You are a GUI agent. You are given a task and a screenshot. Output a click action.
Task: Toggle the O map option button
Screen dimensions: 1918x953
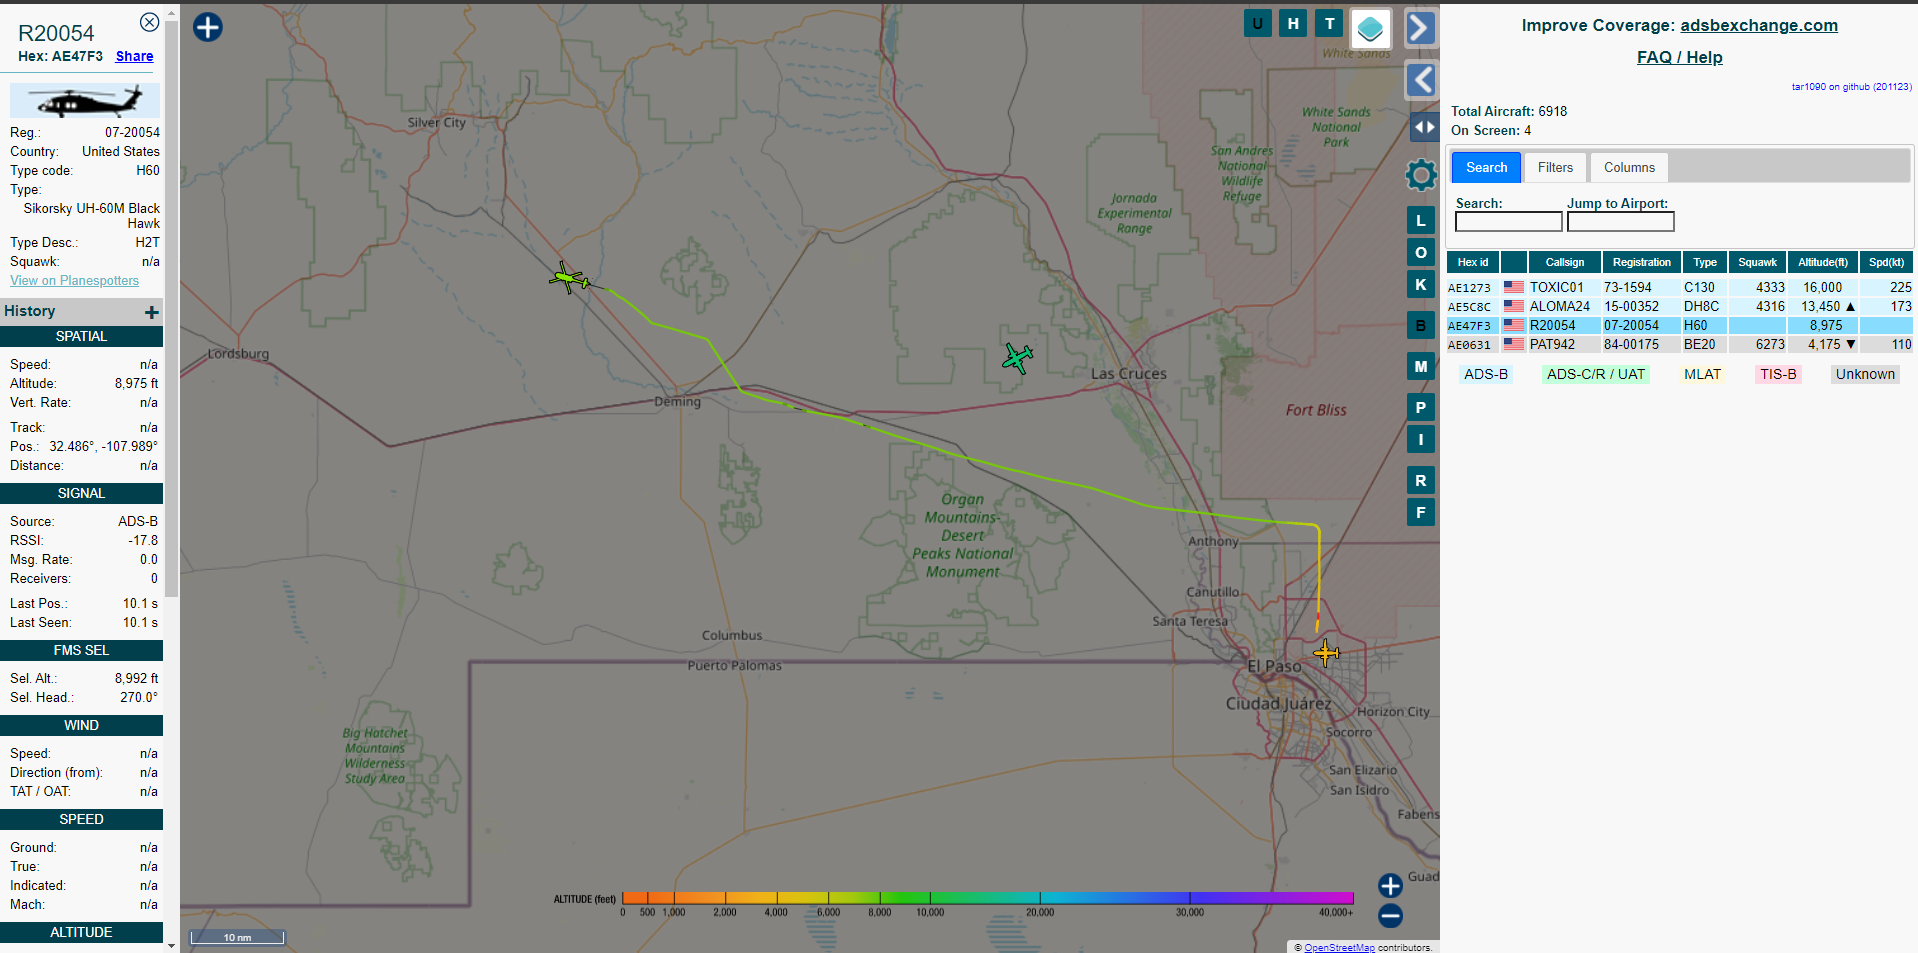pyautogui.click(x=1421, y=253)
